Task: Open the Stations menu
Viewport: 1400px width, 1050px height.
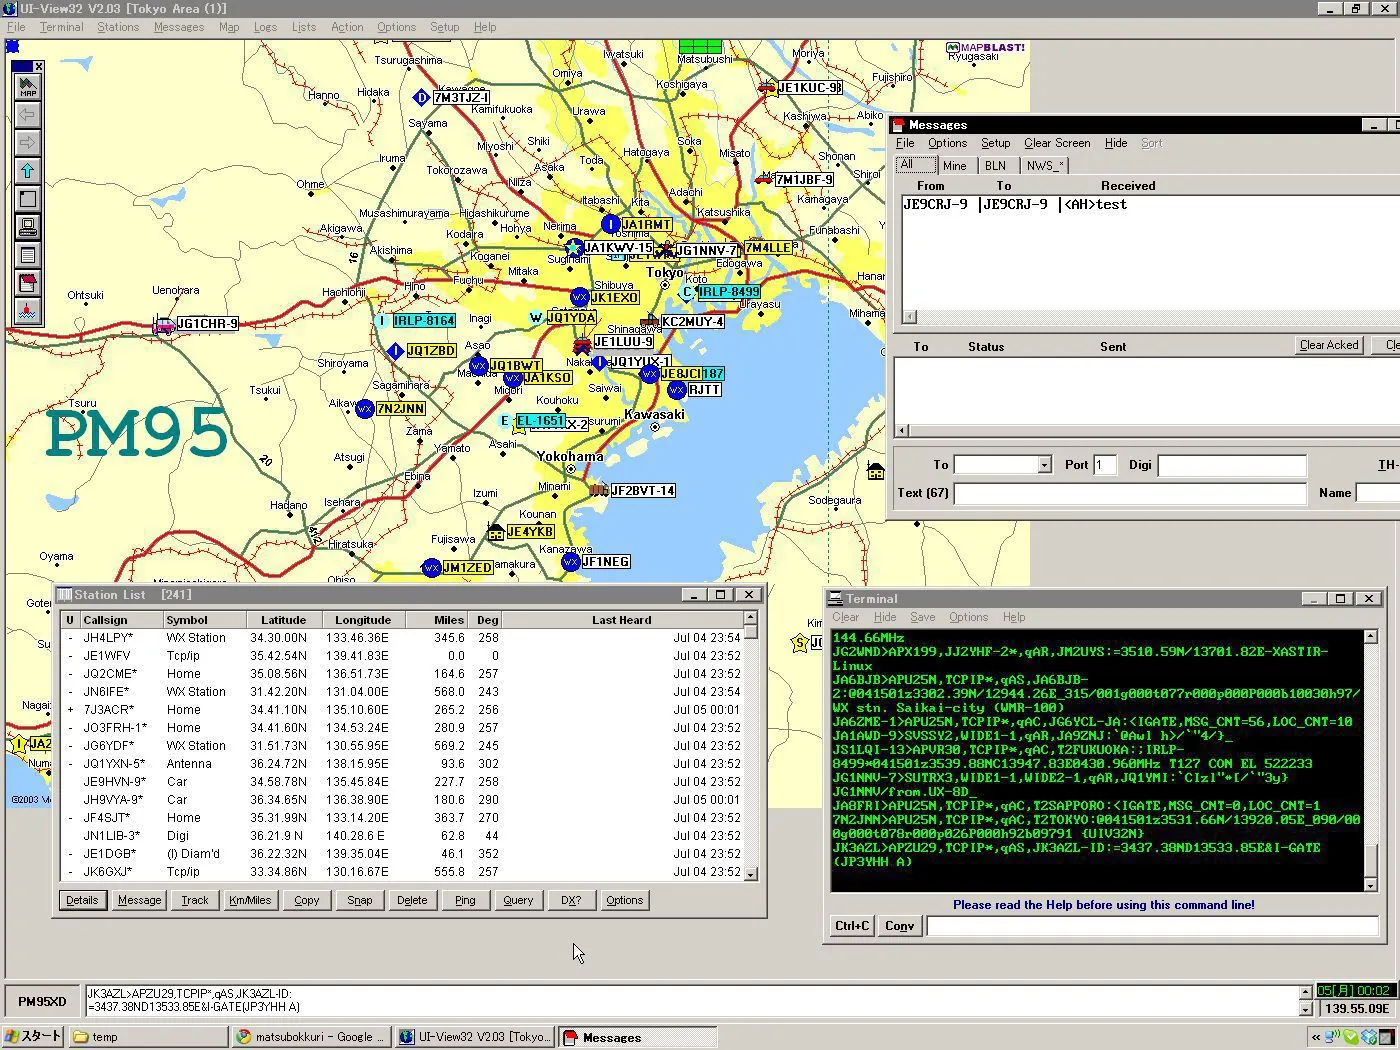Action: (x=118, y=27)
